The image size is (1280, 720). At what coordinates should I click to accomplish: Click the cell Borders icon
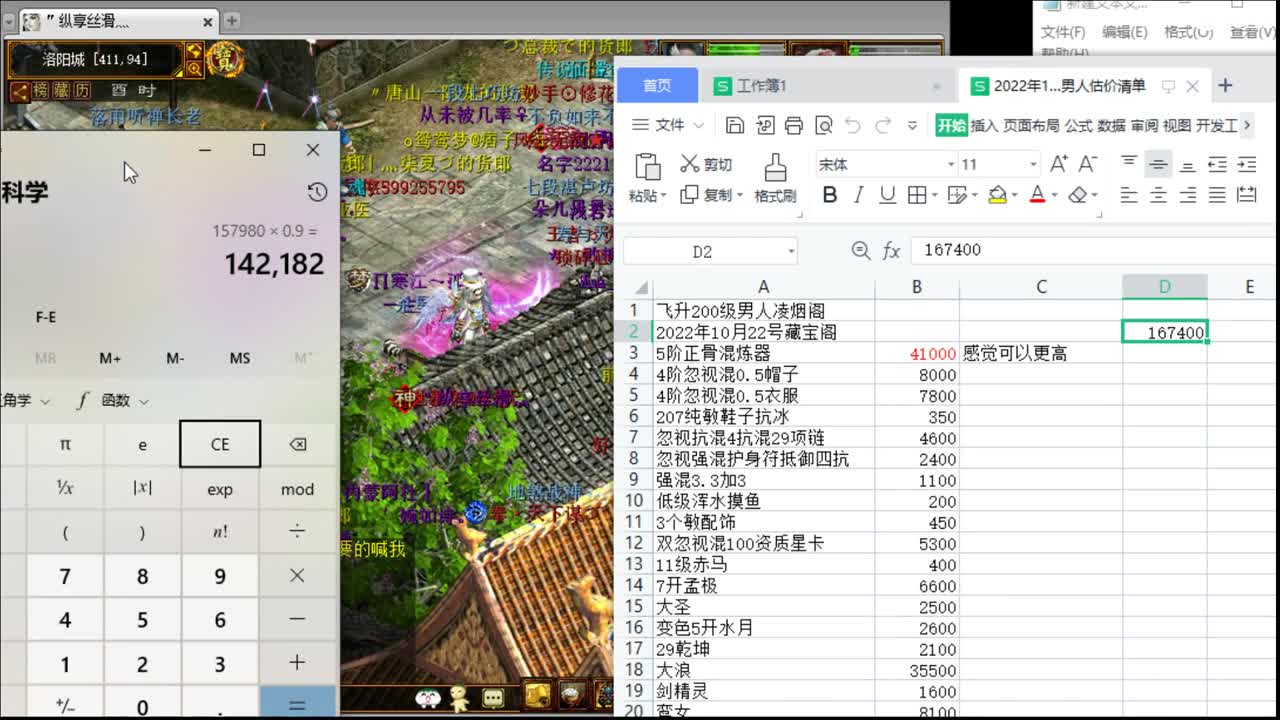(917, 195)
